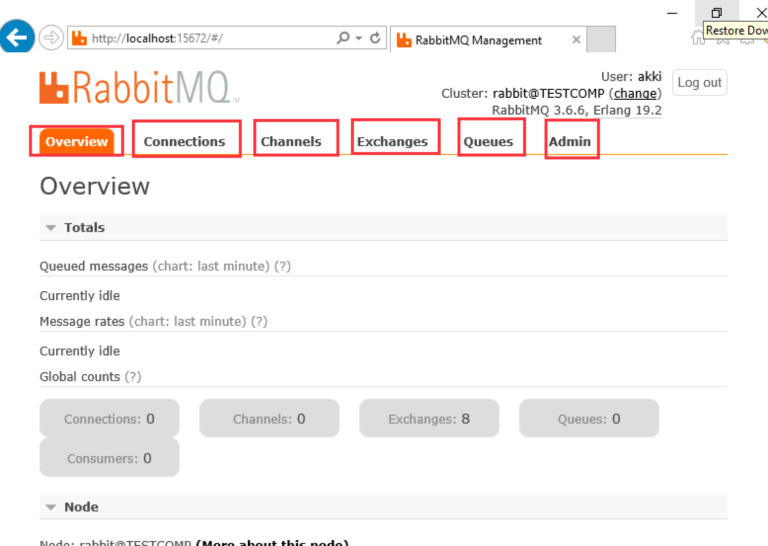Open a new blank browser tab
The width and height of the screenshot is (768, 546).
click(601, 39)
